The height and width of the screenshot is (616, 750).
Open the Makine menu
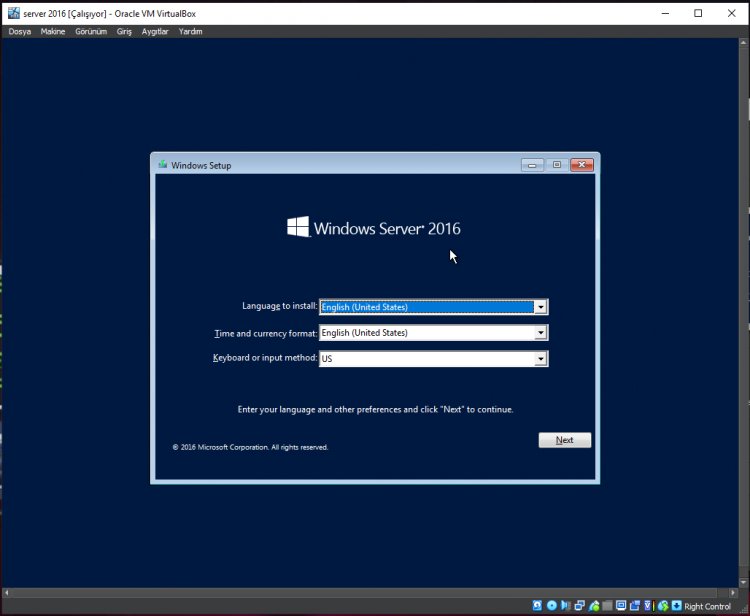pyautogui.click(x=53, y=32)
